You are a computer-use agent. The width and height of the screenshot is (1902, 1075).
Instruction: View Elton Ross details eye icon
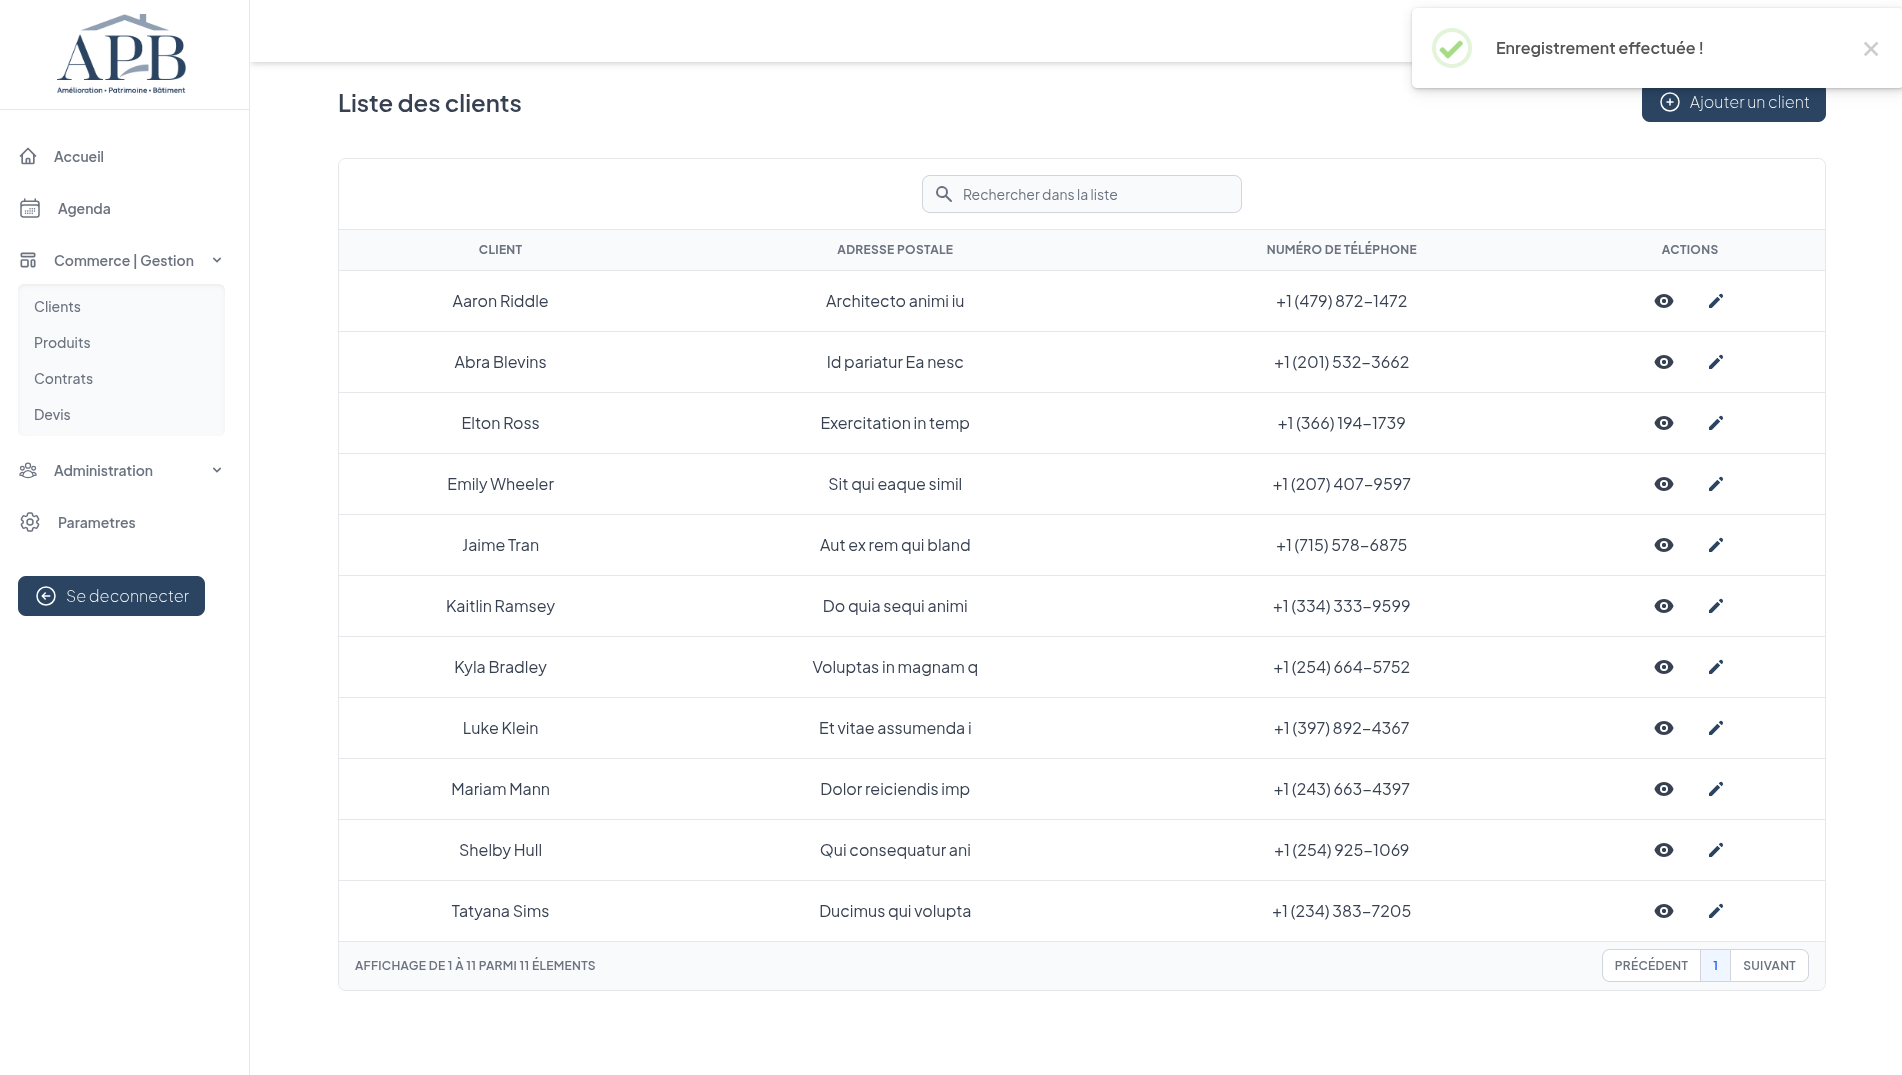1664,423
